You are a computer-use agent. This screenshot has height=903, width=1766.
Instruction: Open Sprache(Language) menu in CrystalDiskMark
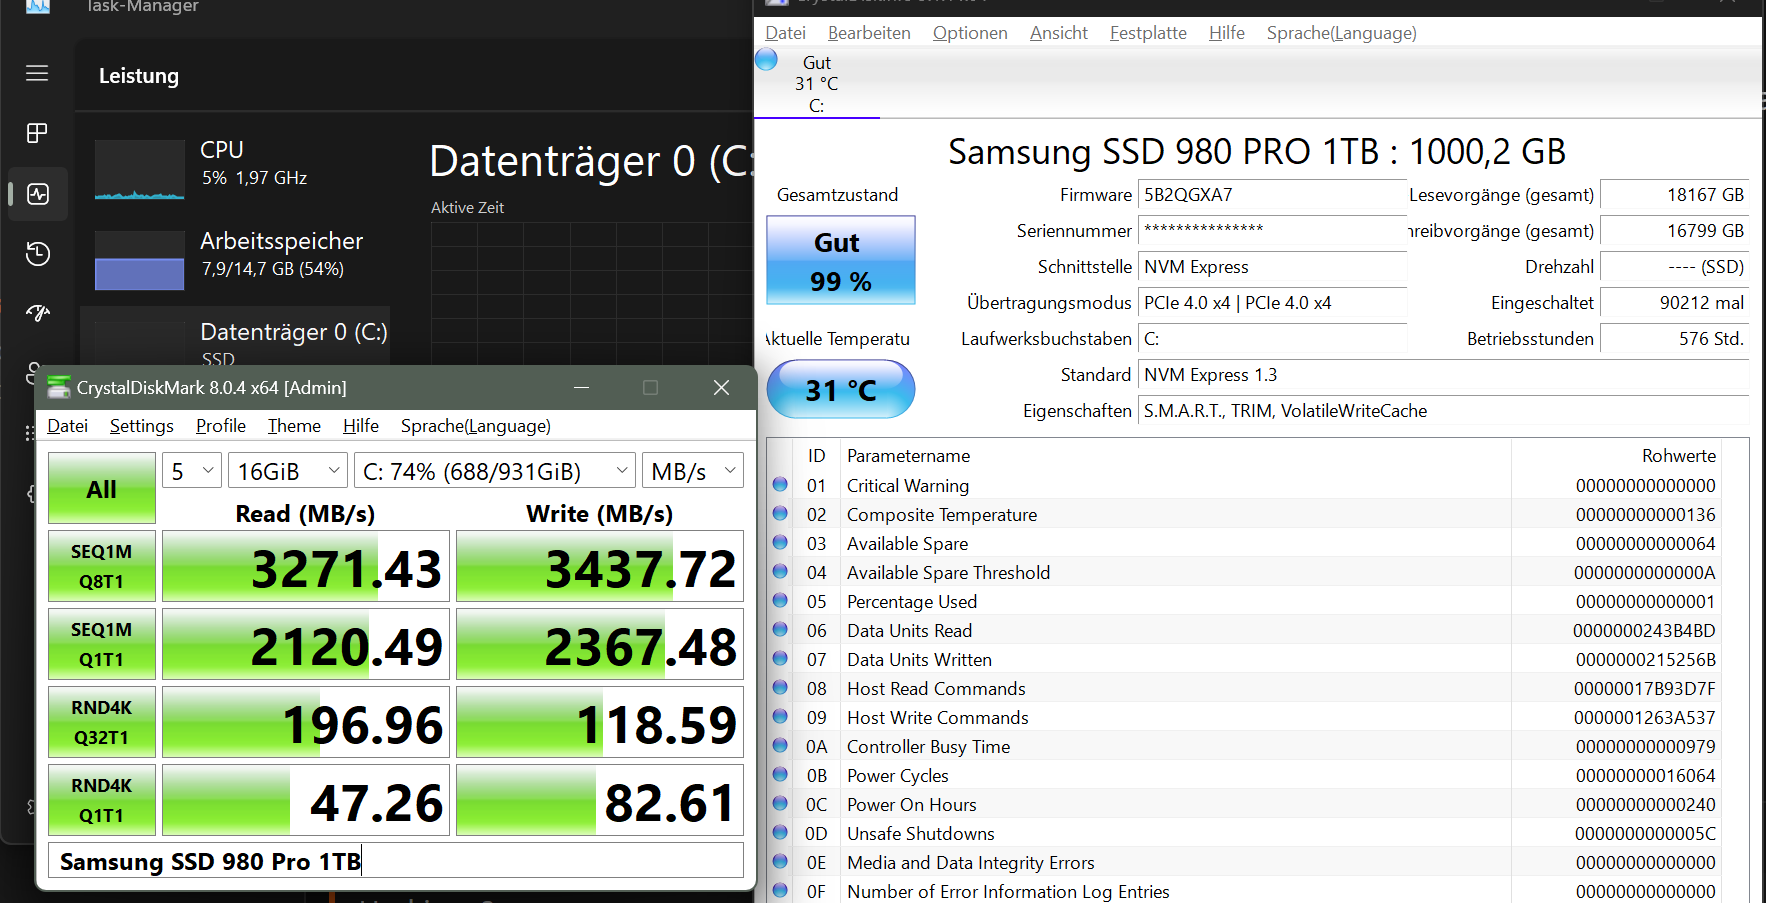476,426
